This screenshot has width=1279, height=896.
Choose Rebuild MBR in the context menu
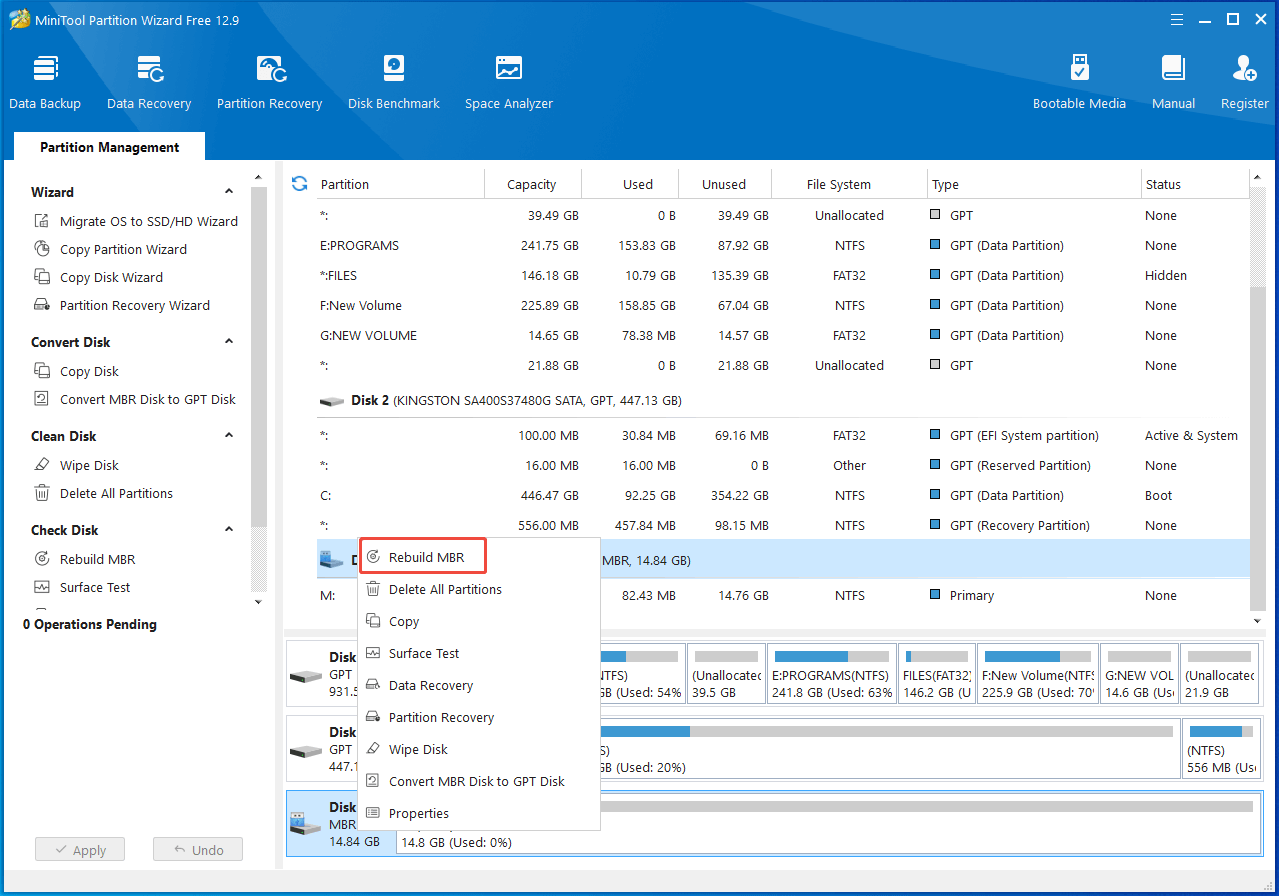[x=424, y=557]
